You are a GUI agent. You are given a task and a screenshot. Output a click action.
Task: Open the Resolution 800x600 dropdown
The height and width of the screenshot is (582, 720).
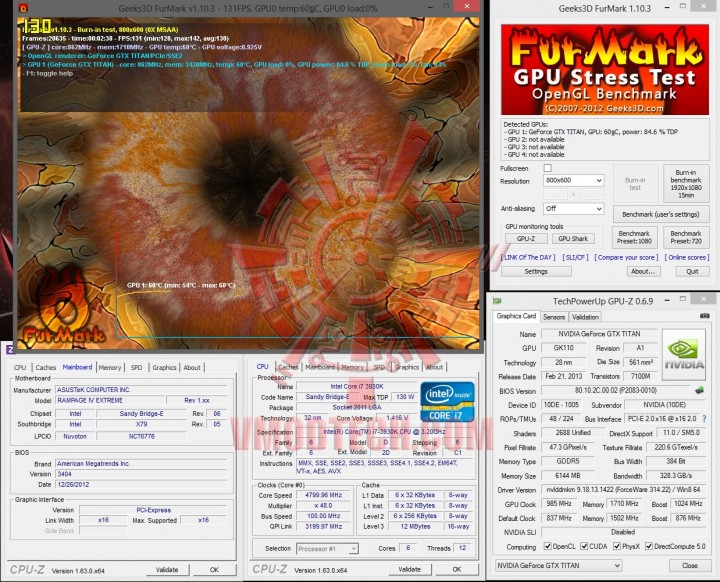pos(574,181)
